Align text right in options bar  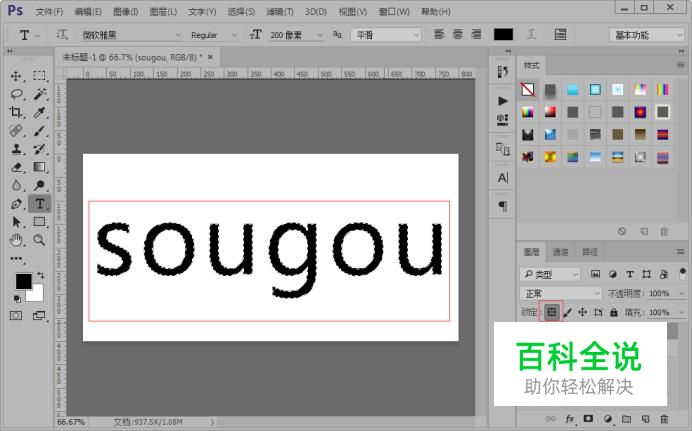pos(476,34)
